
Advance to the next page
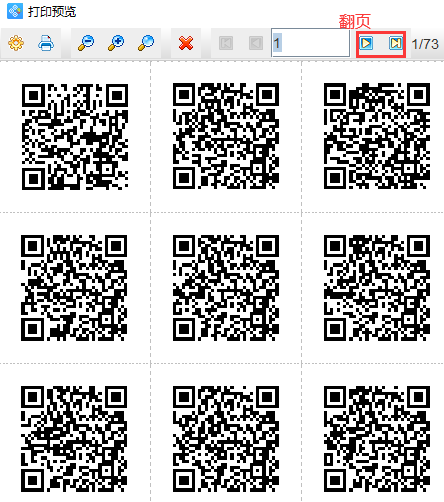[x=366, y=43]
